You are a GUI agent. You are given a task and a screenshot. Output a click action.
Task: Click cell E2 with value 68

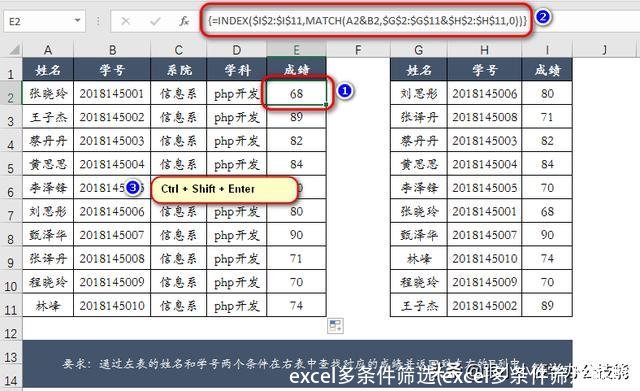[x=296, y=93]
